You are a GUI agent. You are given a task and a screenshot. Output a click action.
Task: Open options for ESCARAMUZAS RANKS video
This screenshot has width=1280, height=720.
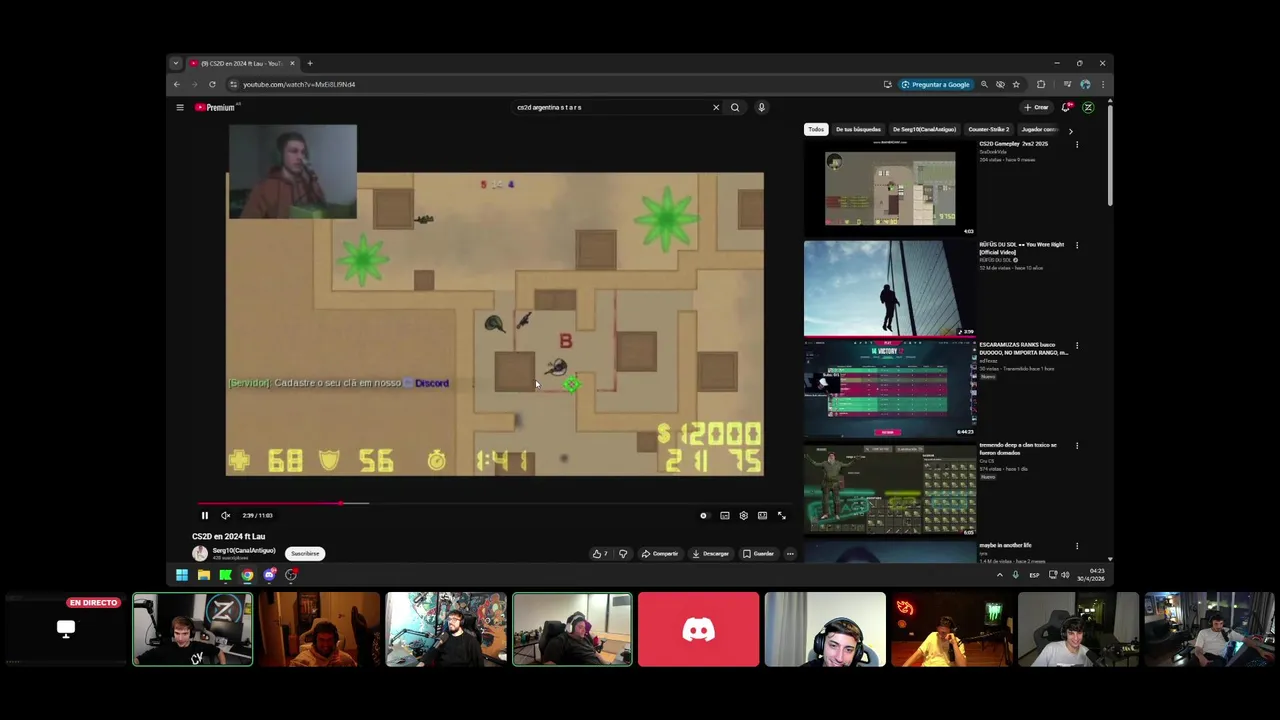pyautogui.click(x=1077, y=346)
